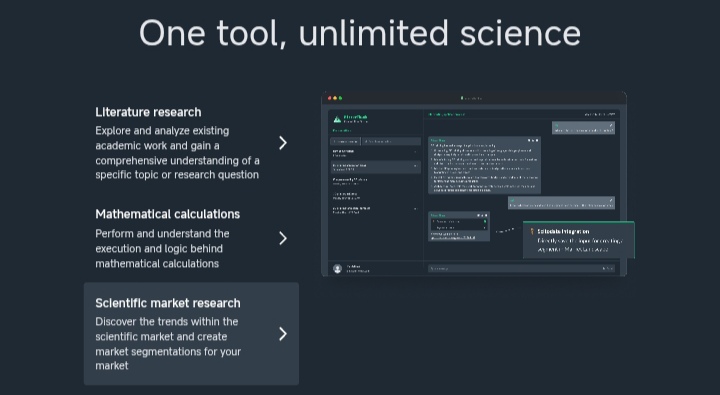Expand the Literature research chevron arrow

(x=283, y=143)
